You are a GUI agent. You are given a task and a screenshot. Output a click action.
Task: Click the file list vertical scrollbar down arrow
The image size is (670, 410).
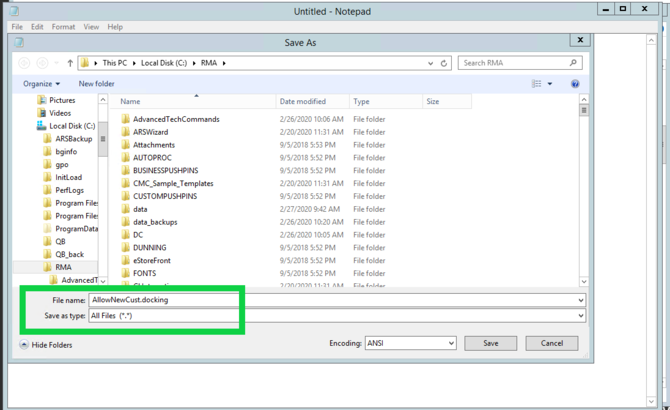[x=584, y=281]
